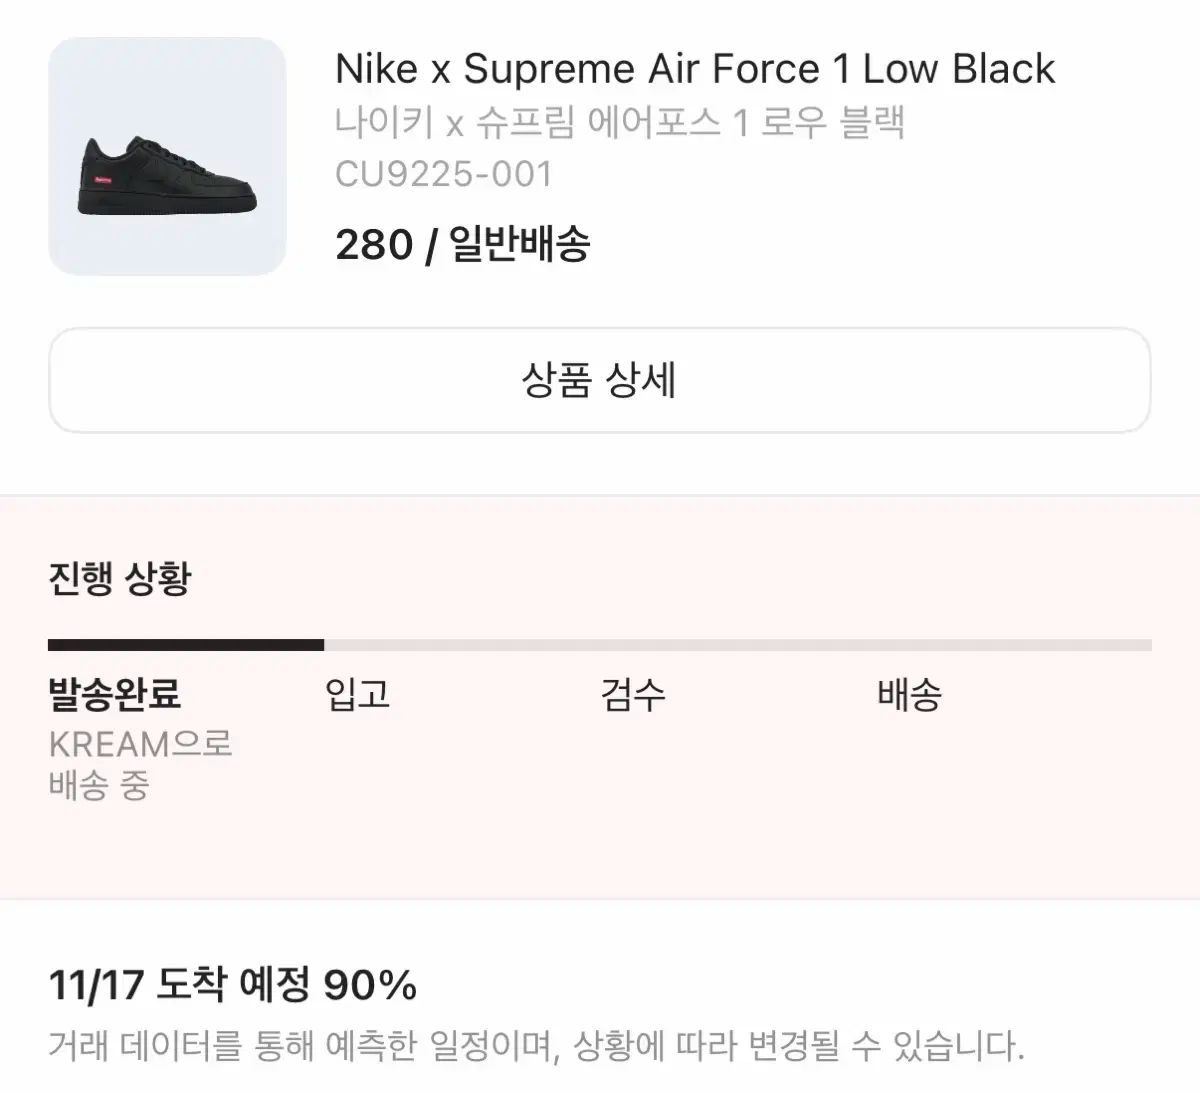
Task: Click the filled portion of the progress bar
Action: (x=185, y=643)
